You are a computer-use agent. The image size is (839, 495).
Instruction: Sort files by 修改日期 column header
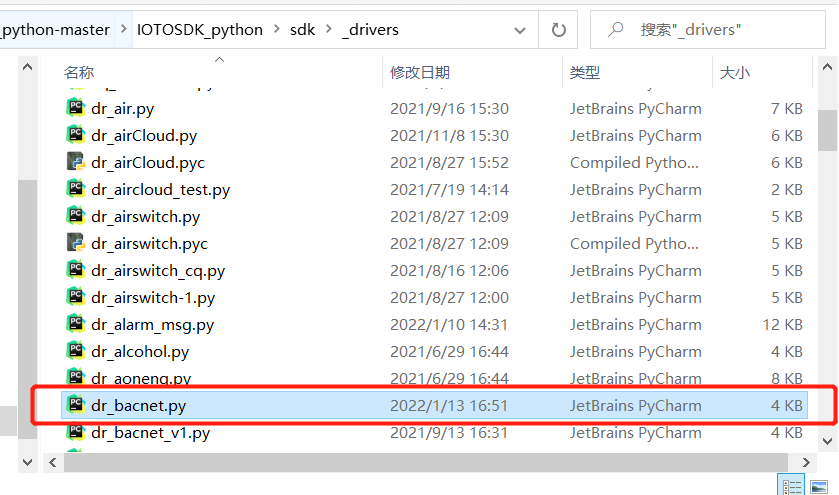point(419,72)
